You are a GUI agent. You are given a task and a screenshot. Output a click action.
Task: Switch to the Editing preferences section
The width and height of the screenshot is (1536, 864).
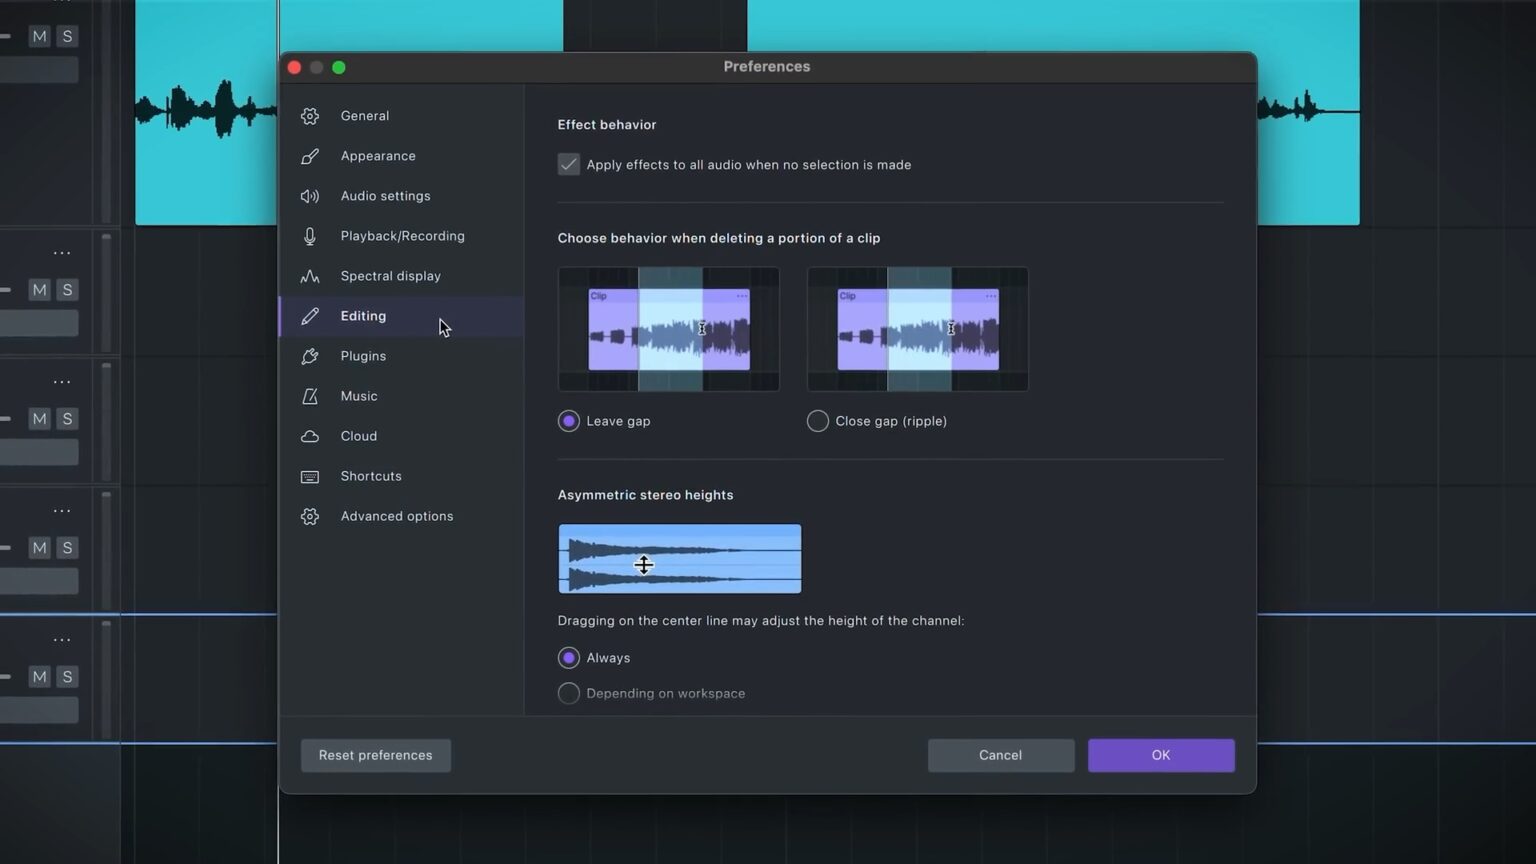tap(363, 315)
